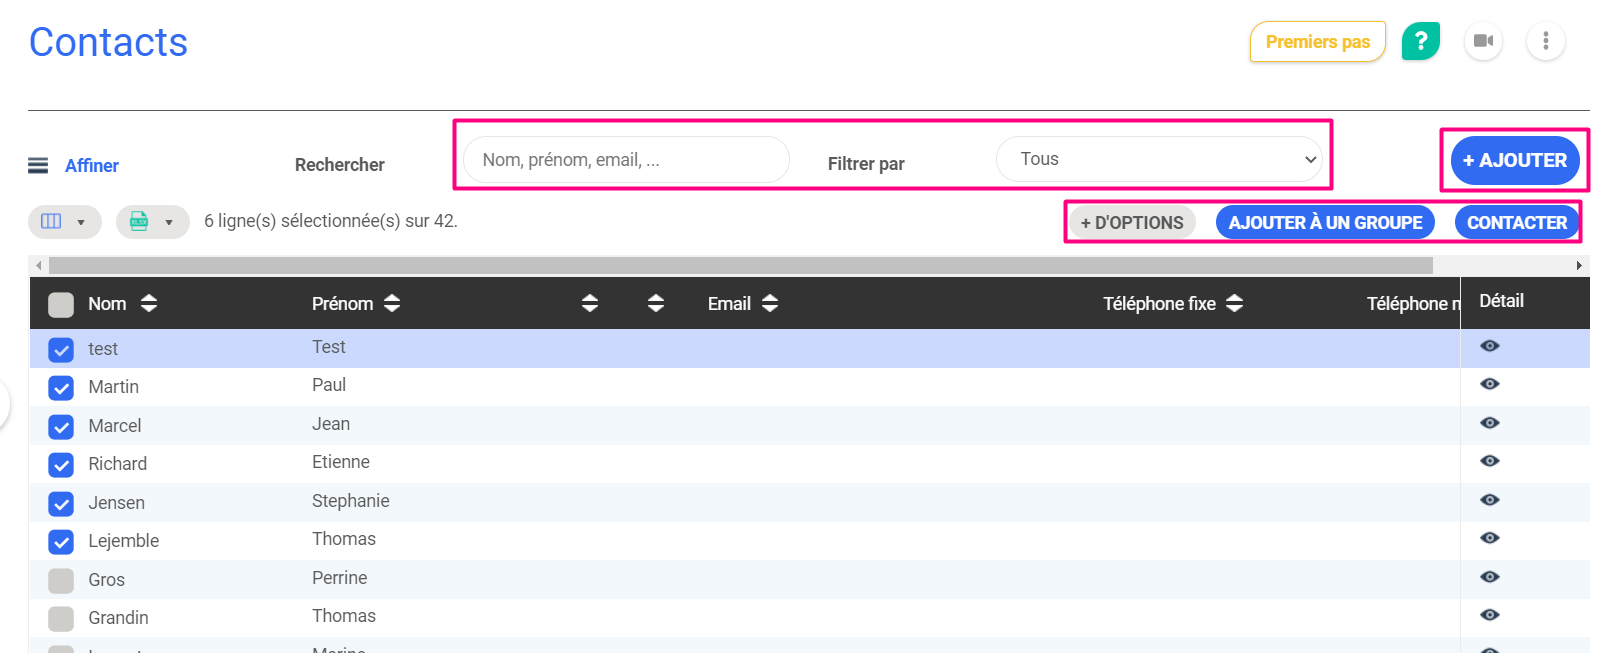Click the Nom, prénom, email search field

pos(625,160)
